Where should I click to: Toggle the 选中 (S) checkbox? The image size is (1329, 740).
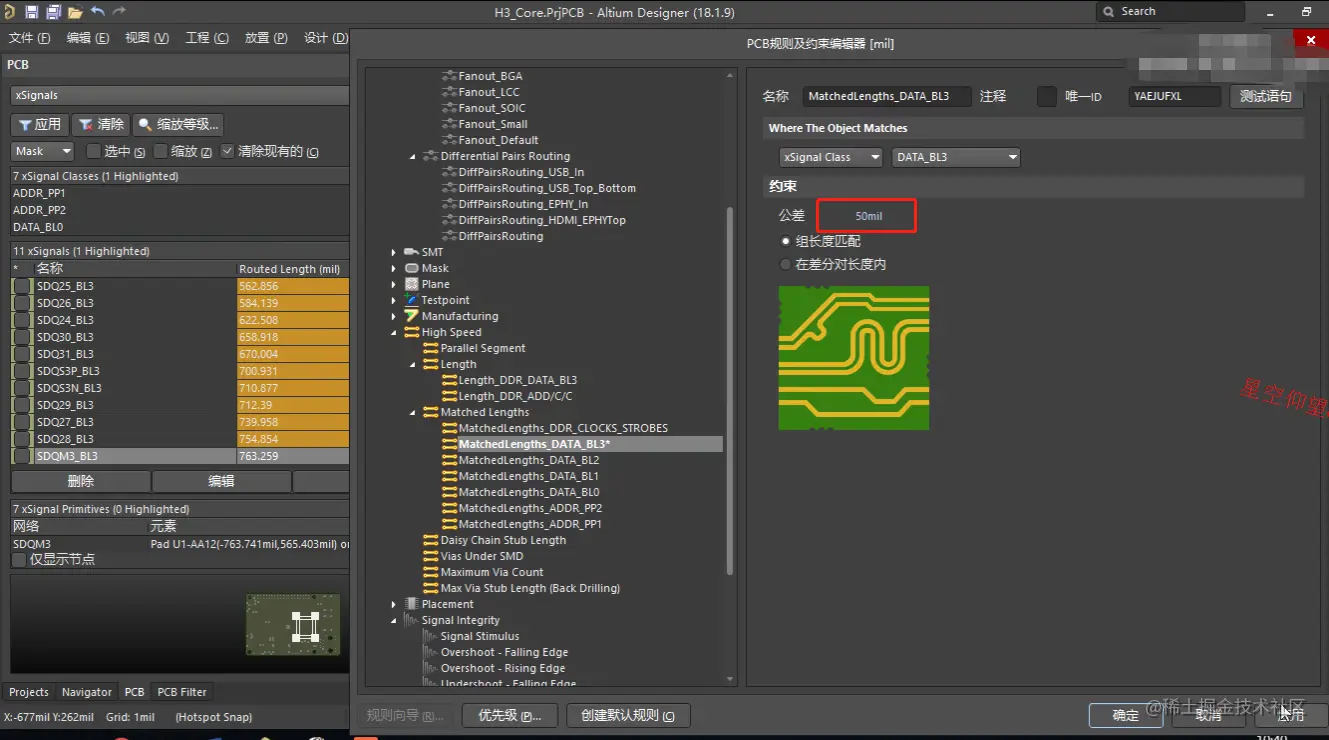click(x=94, y=151)
